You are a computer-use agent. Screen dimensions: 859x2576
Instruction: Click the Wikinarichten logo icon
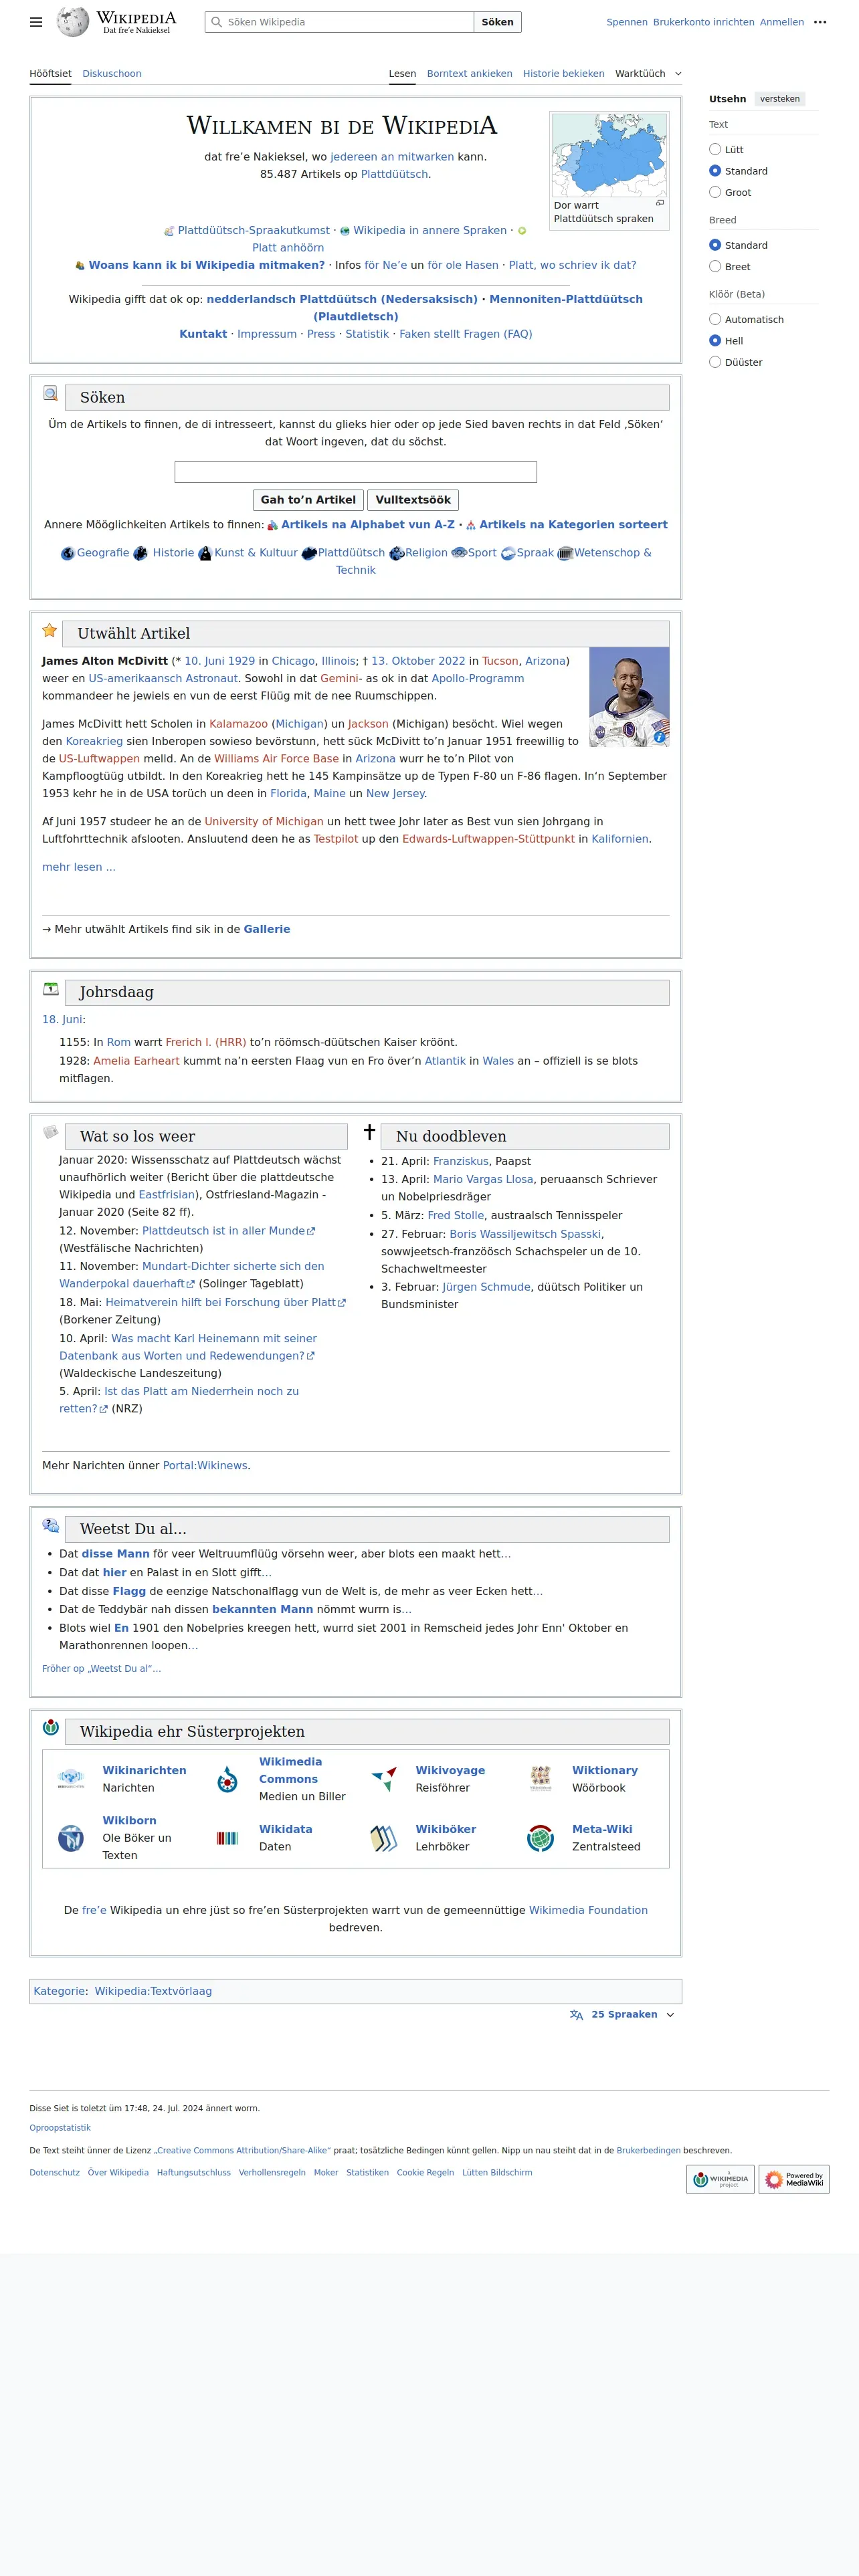[70, 1779]
